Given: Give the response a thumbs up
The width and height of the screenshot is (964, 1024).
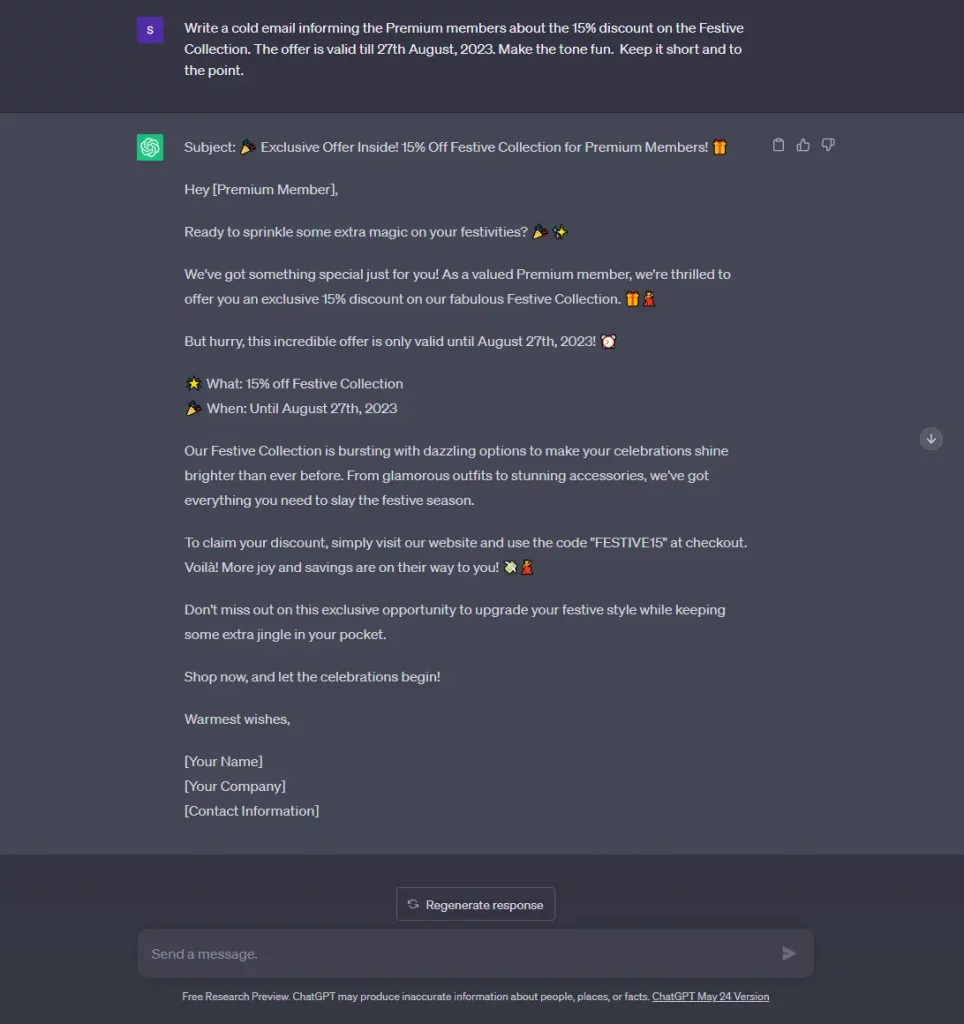Looking at the screenshot, I should (803, 145).
